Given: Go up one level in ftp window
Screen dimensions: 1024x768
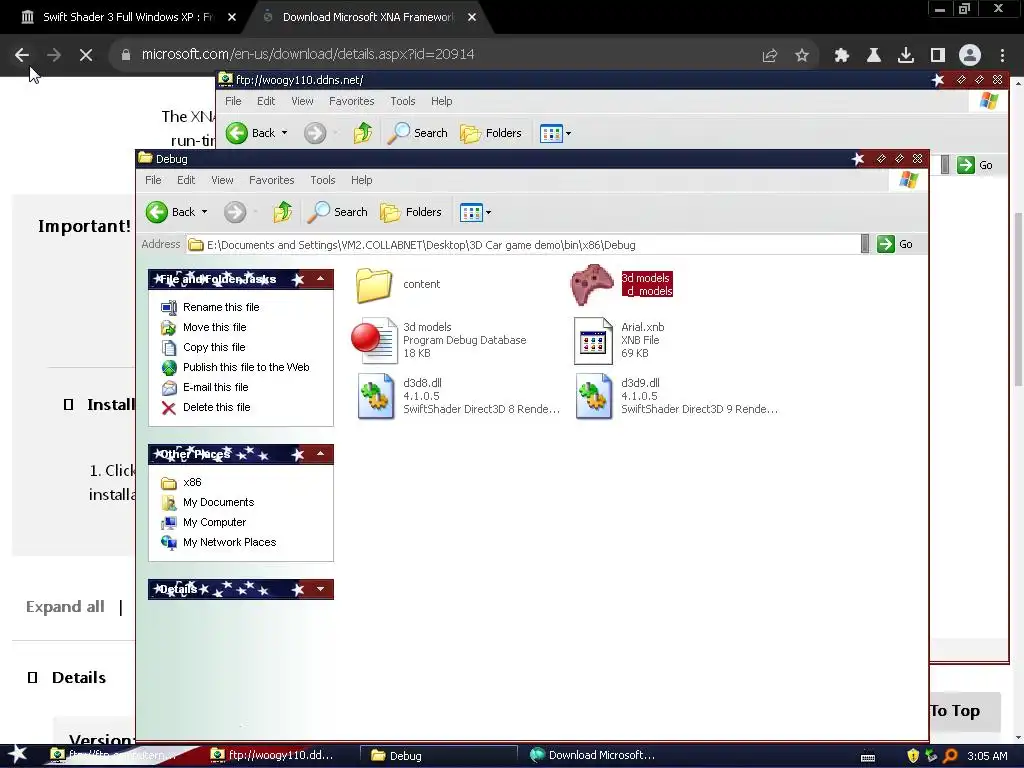Looking at the screenshot, I should tap(363, 133).
